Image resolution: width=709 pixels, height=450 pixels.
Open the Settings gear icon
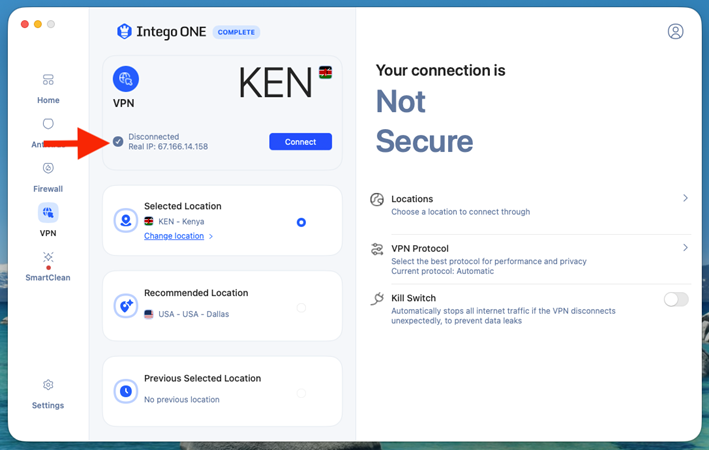pyautogui.click(x=48, y=384)
